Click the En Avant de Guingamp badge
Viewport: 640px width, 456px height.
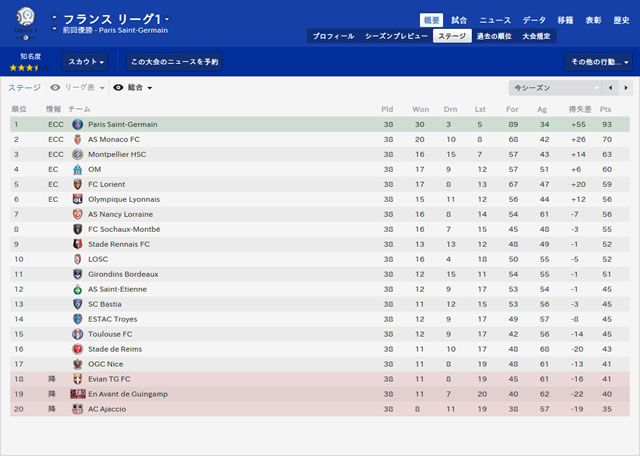[78, 394]
